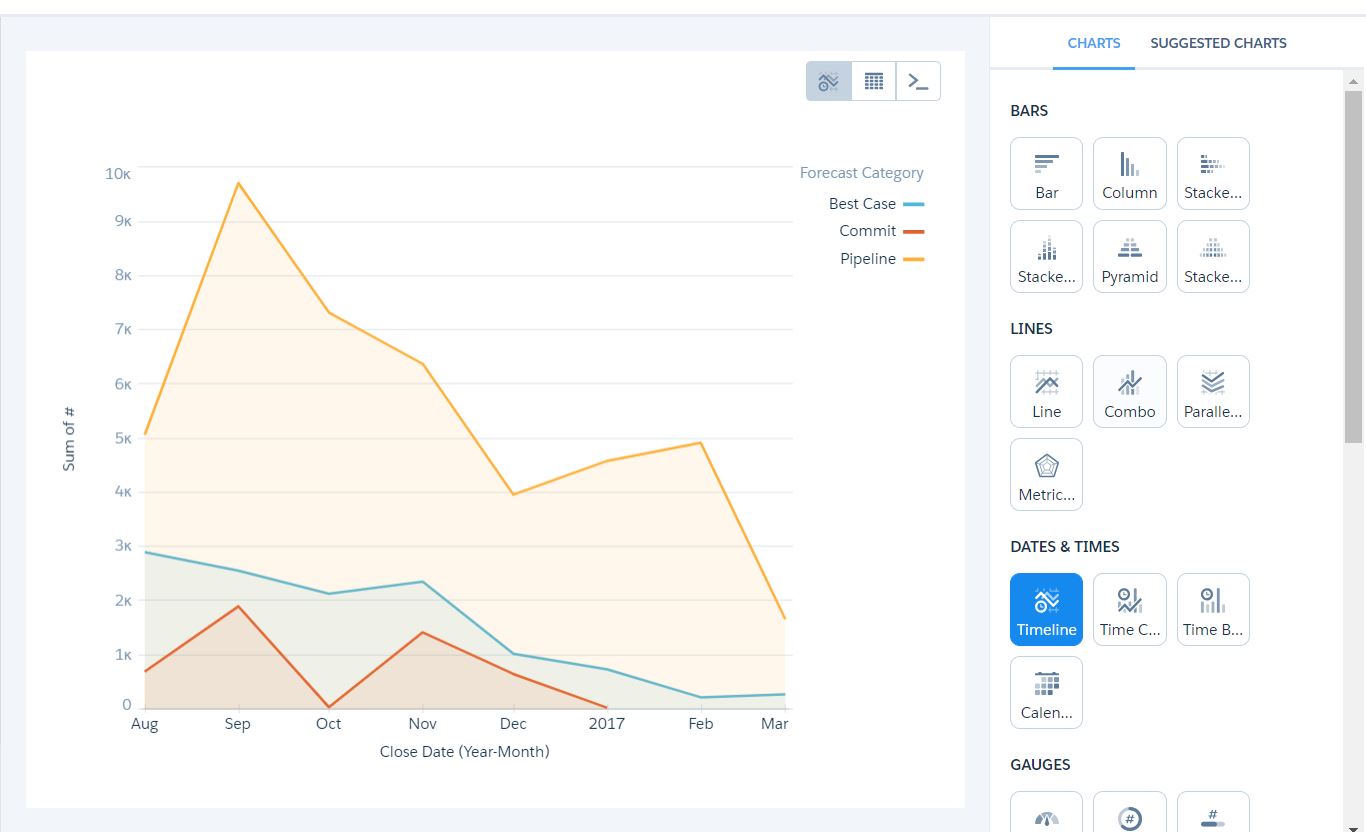Open the Suggested Charts tab
1366x832 pixels.
click(1218, 43)
